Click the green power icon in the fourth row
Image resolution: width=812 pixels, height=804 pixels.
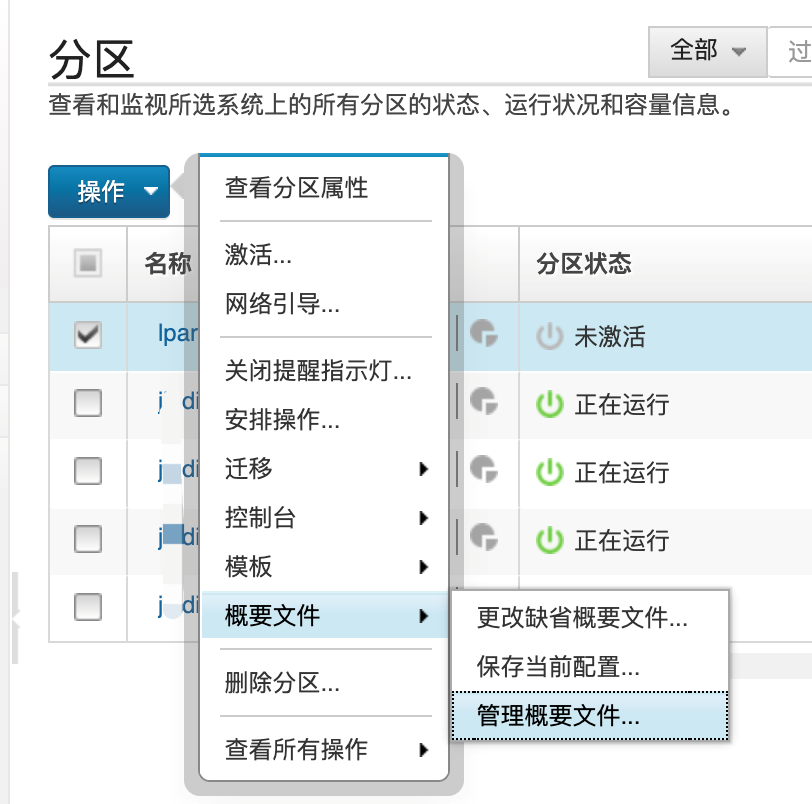[x=550, y=540]
